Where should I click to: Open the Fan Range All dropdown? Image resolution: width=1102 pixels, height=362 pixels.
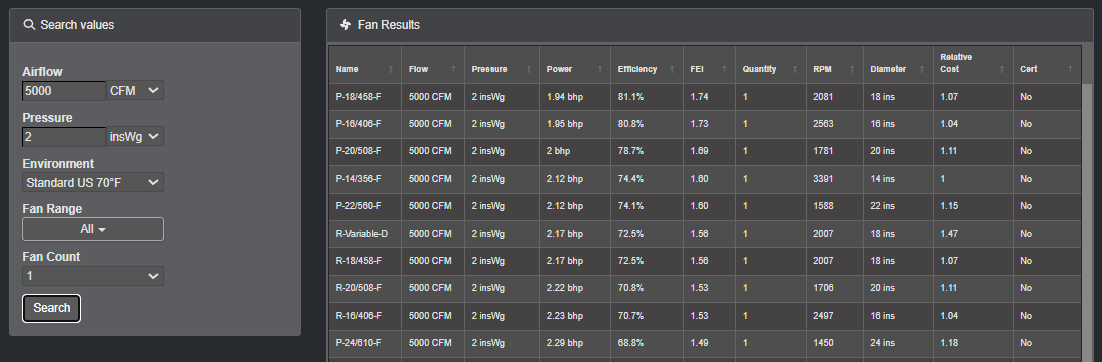coord(93,229)
